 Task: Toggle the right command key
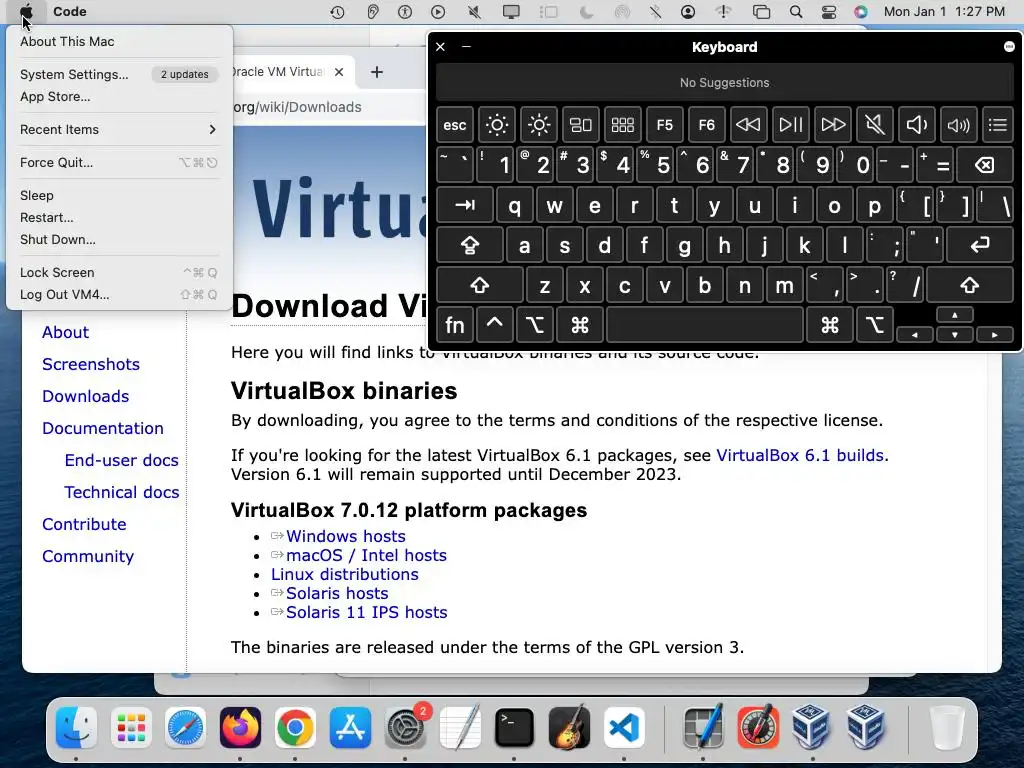point(830,325)
